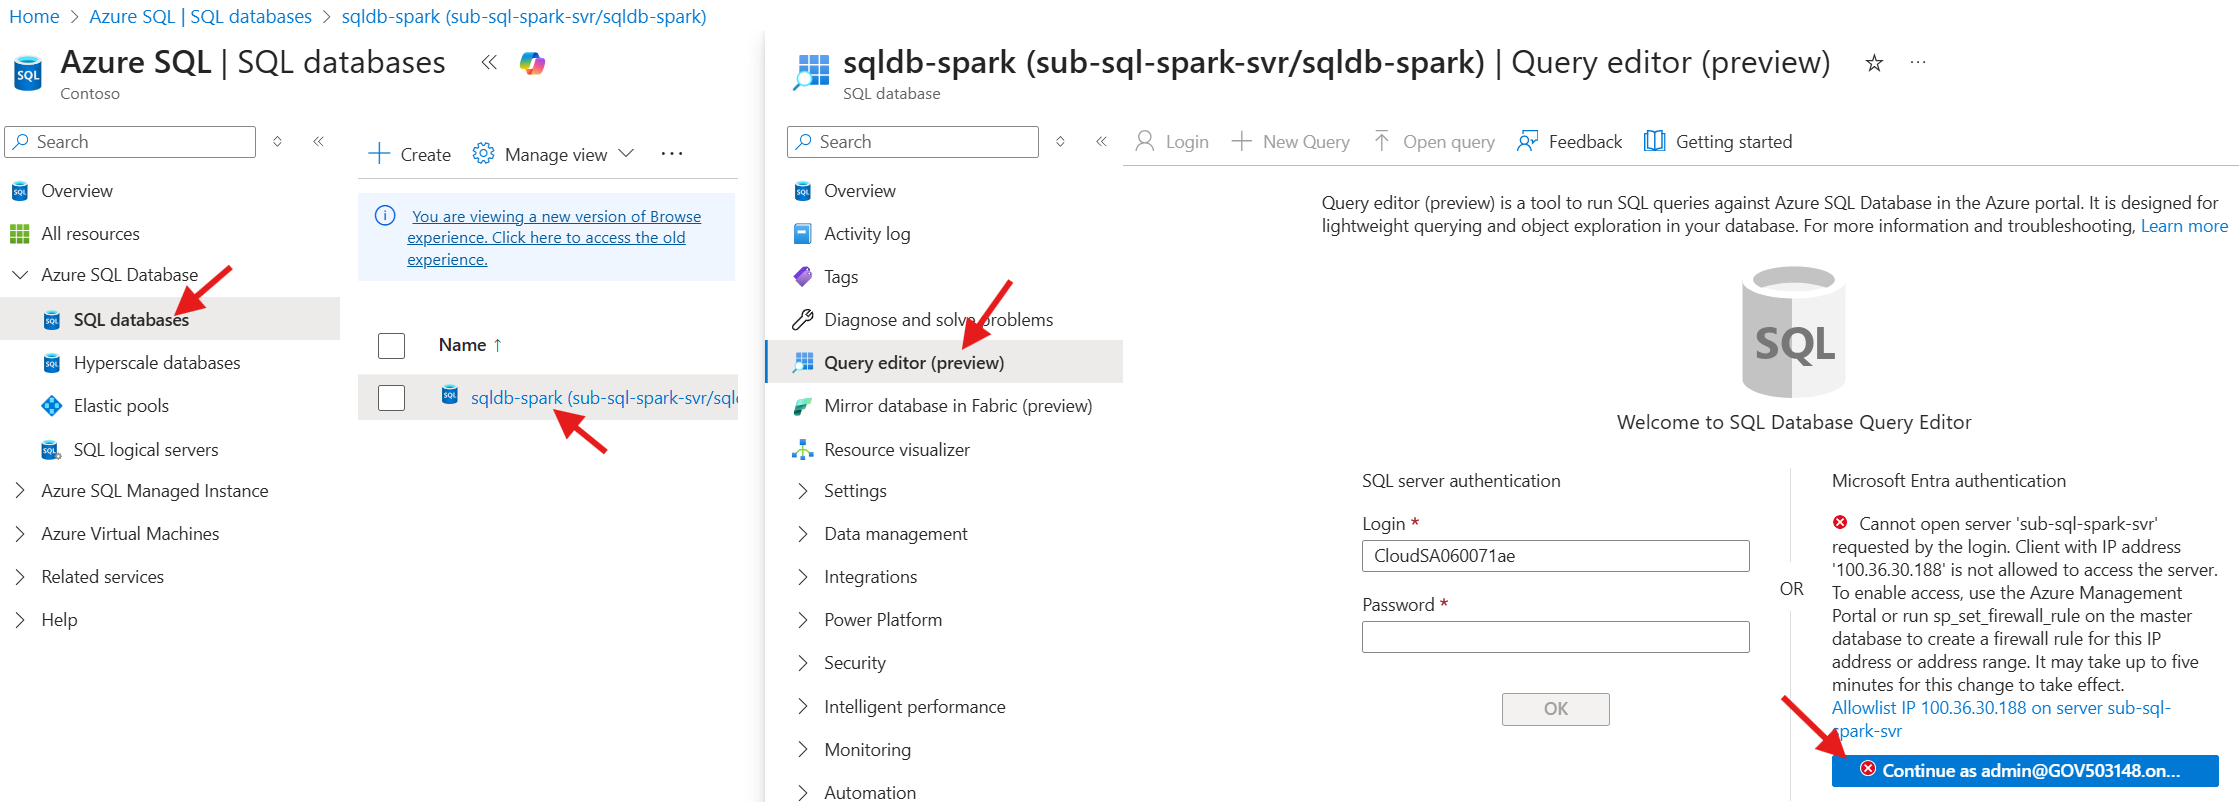Click the Allowlist IP 100.36.30.188 link

[x=1999, y=708]
